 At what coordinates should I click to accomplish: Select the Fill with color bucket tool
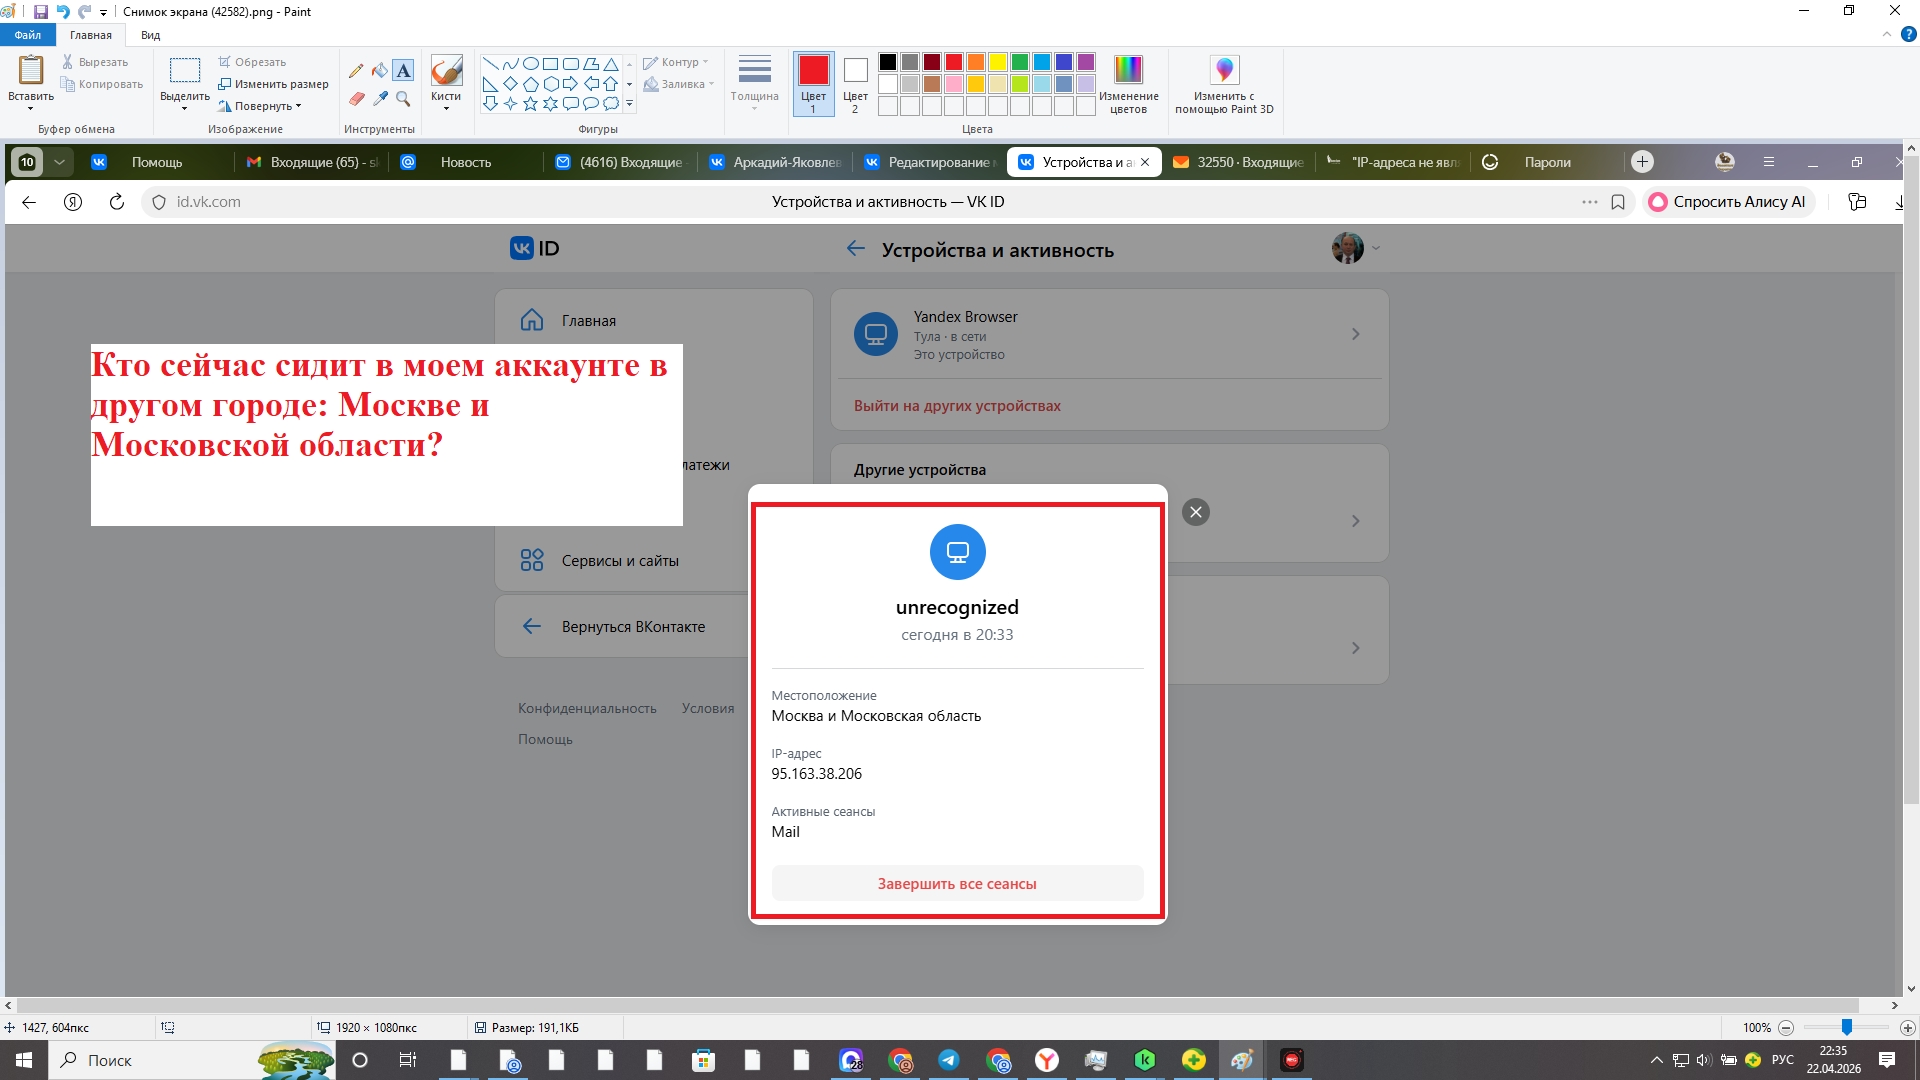tap(380, 71)
